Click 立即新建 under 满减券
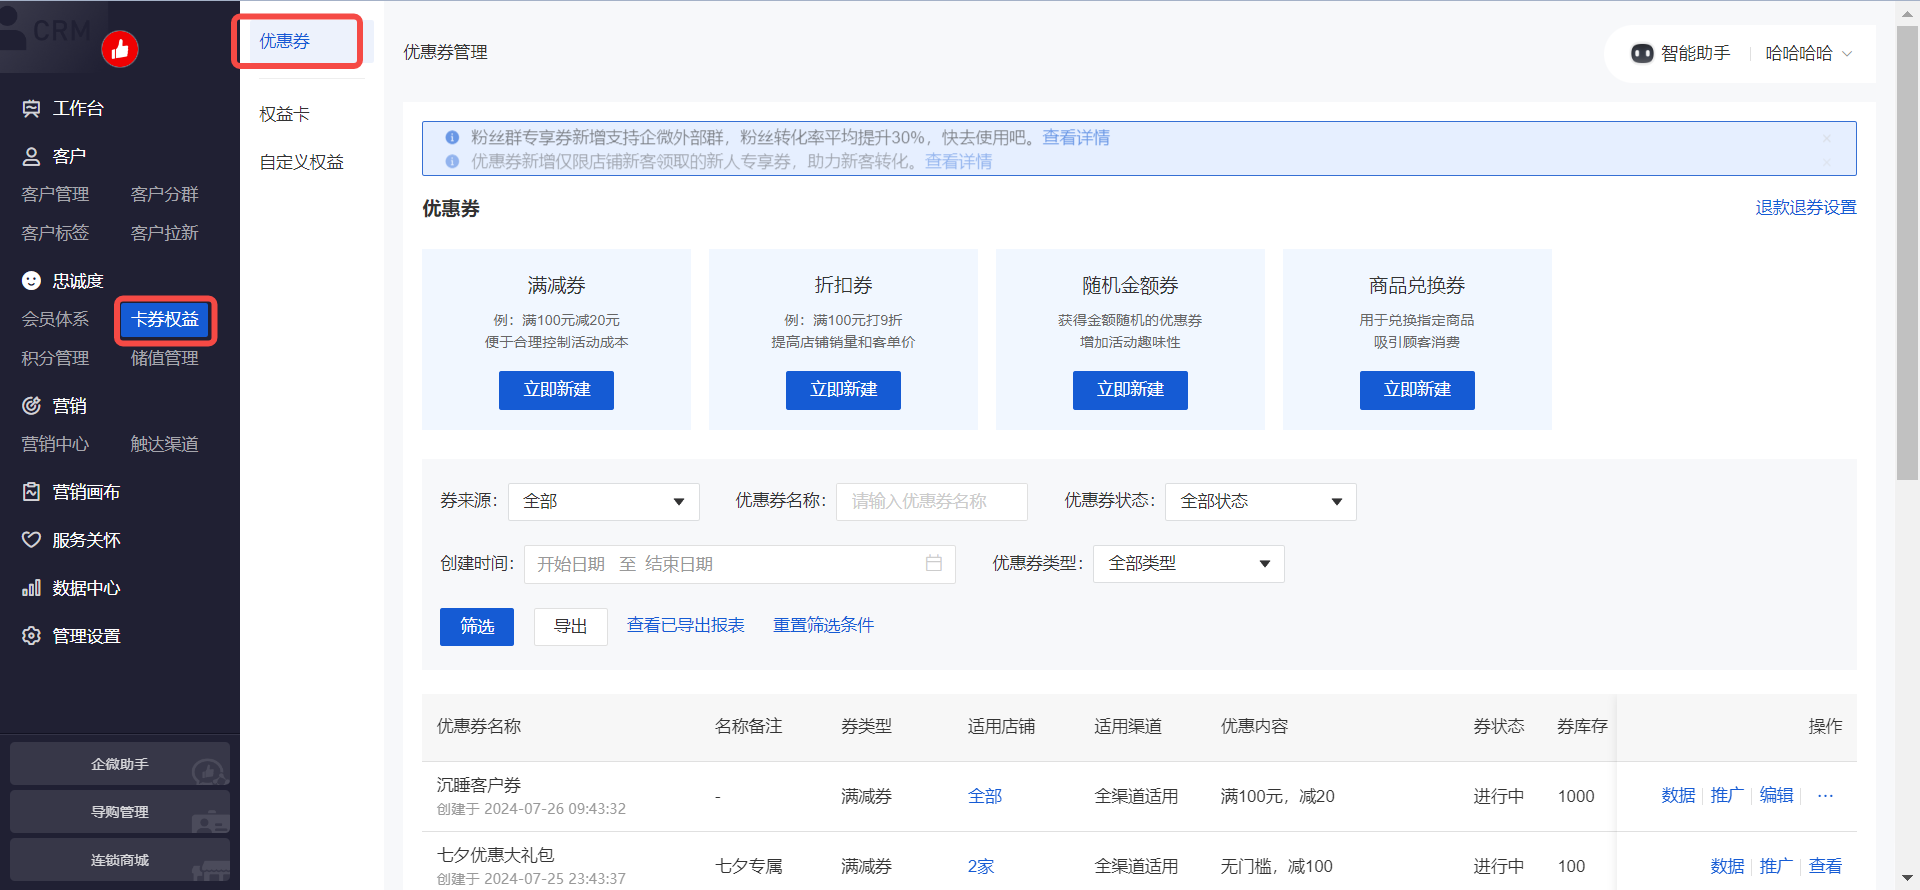 click(x=557, y=390)
